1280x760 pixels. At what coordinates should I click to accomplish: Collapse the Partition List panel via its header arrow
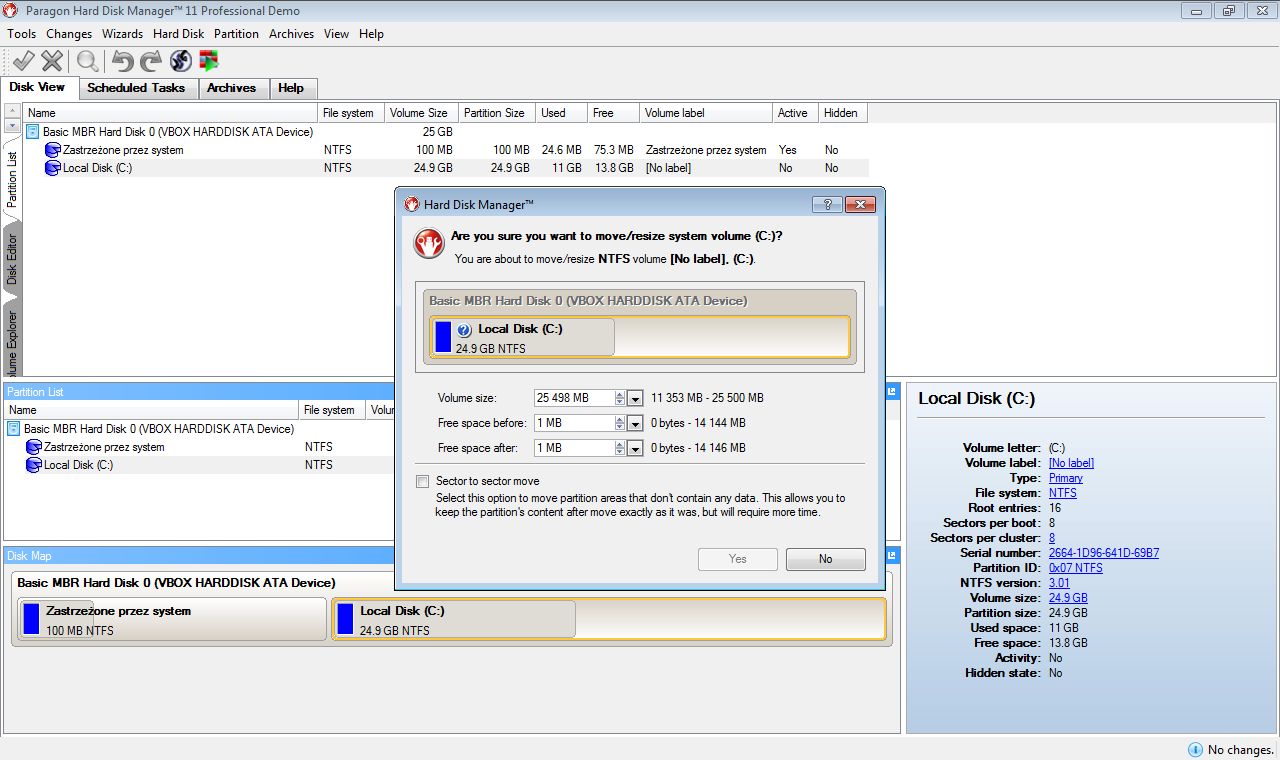click(893, 392)
